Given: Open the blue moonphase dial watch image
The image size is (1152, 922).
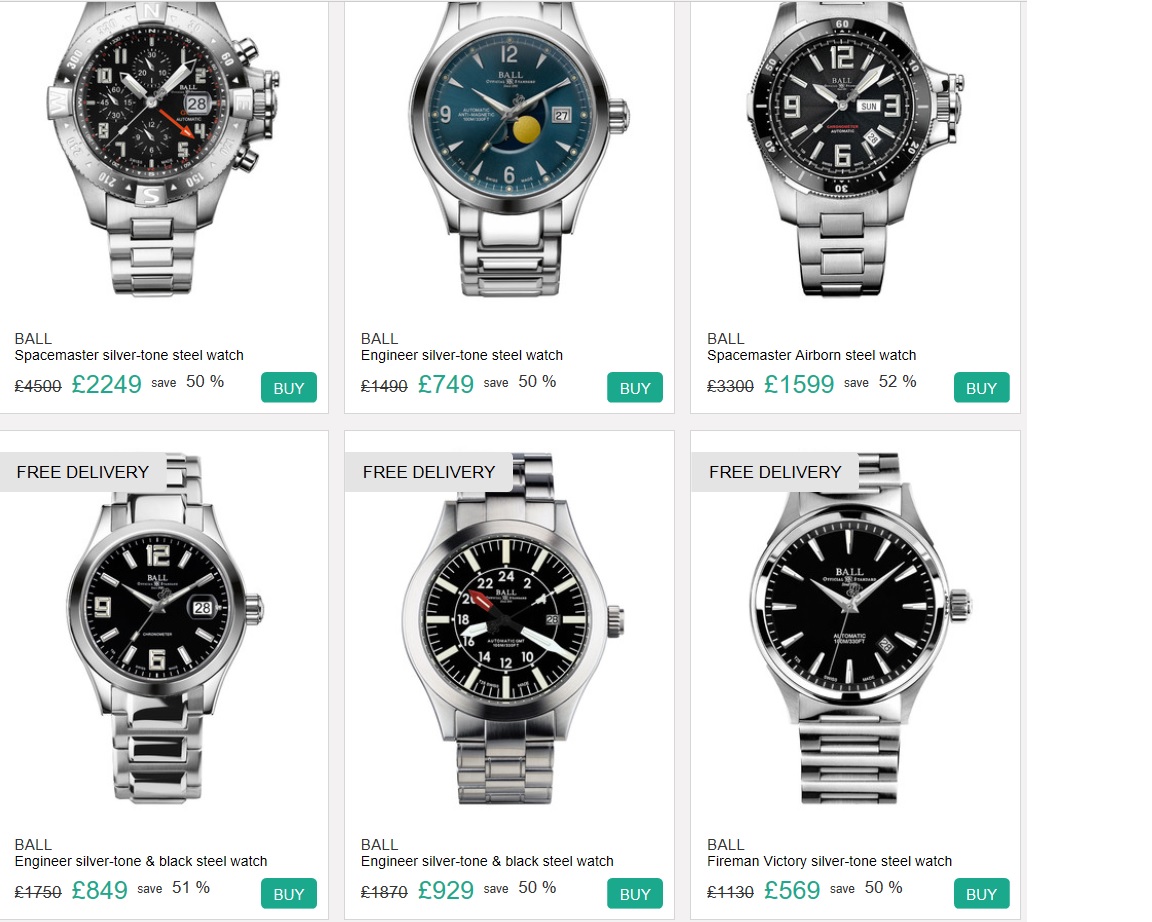Looking at the screenshot, I should click(x=514, y=147).
